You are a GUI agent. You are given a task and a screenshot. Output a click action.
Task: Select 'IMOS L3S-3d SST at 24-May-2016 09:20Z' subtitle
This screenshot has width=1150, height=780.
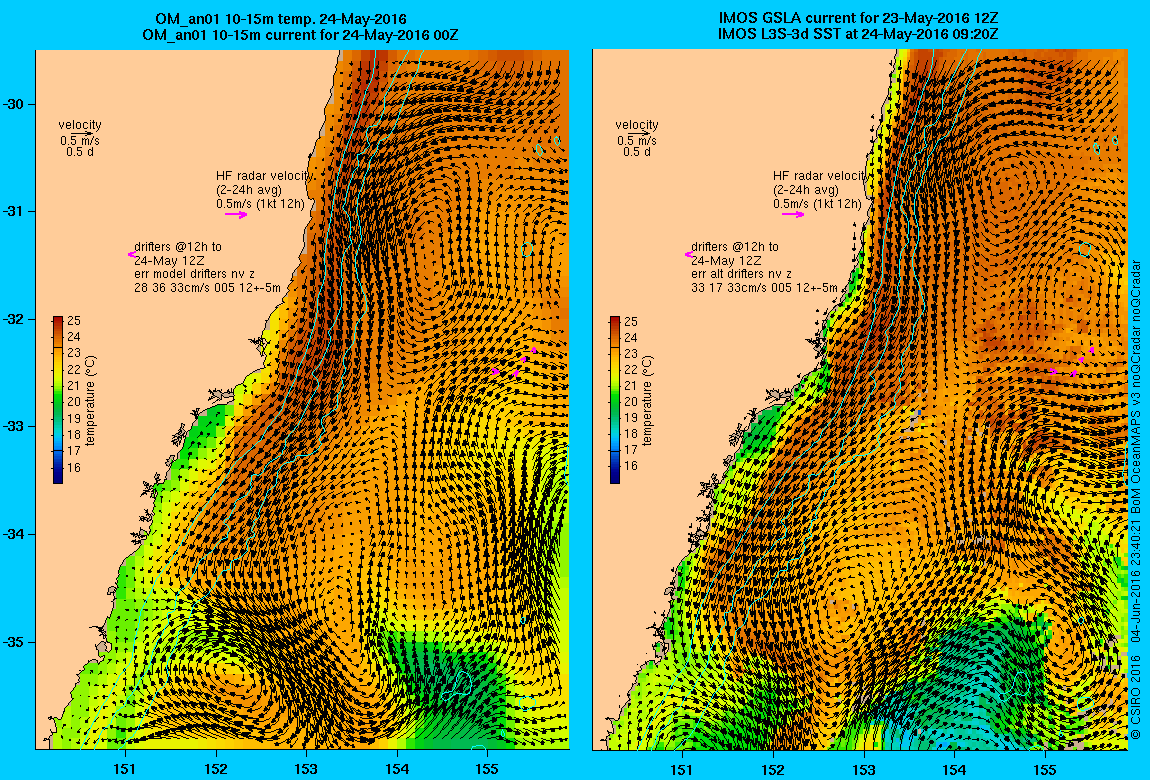tap(858, 34)
